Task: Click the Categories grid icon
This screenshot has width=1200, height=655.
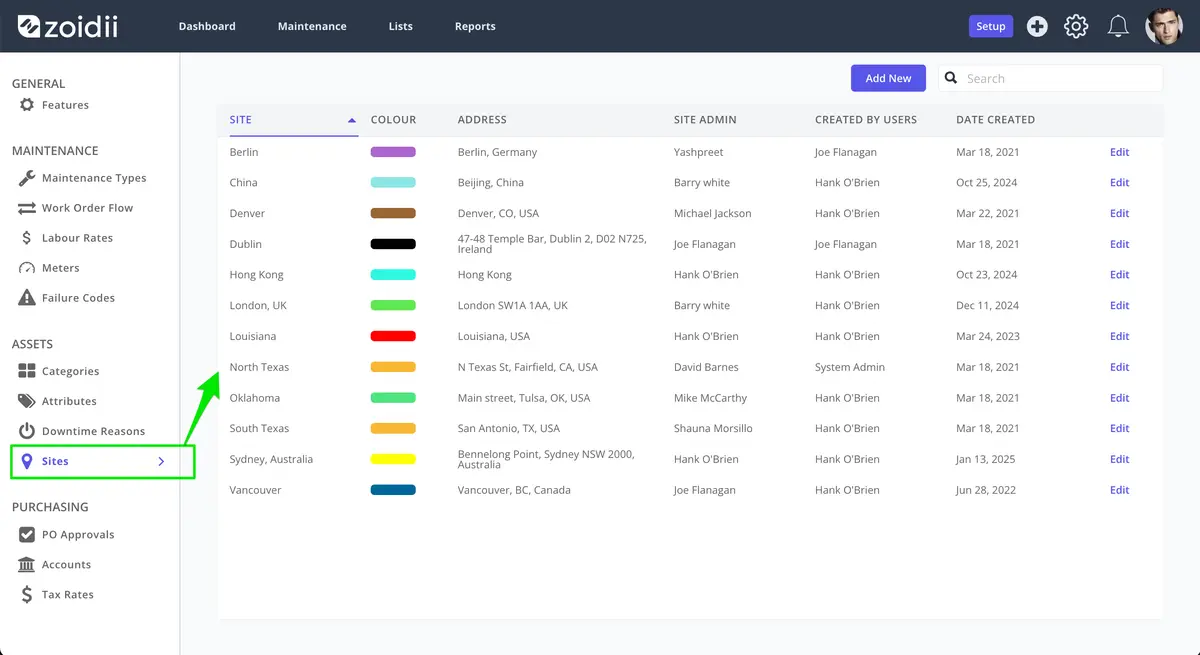Action: 27,371
